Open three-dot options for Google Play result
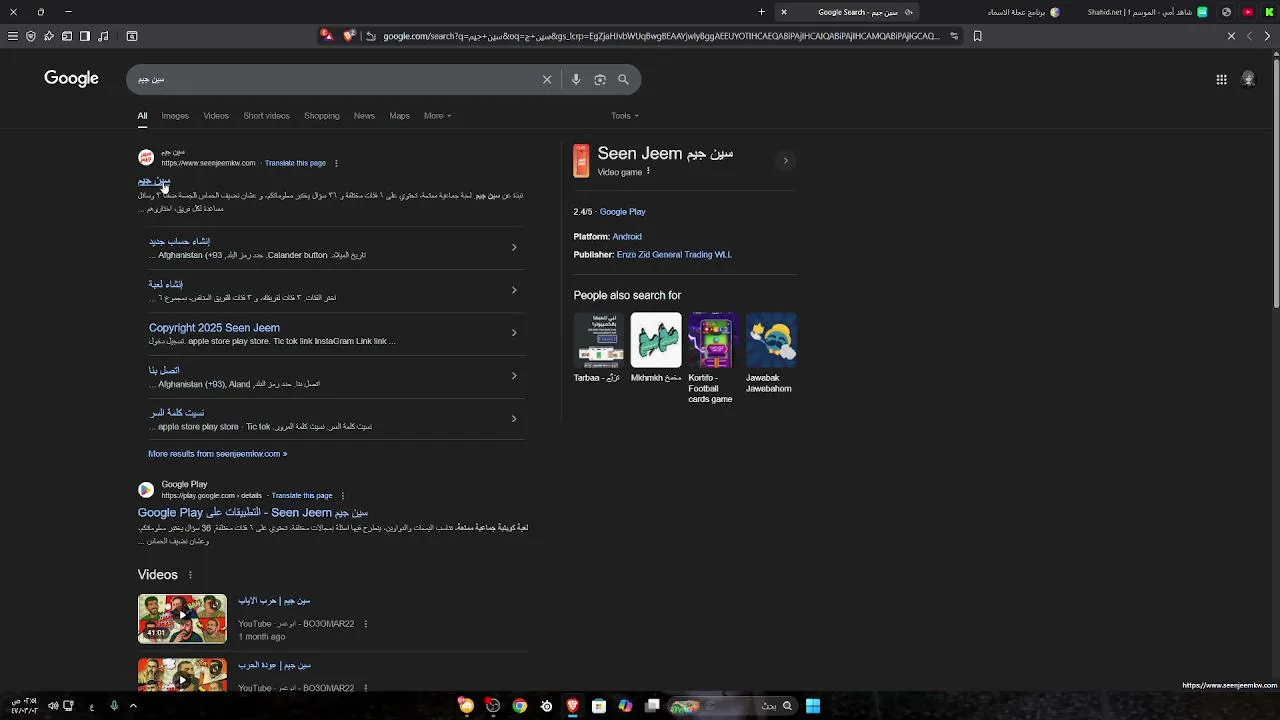Viewport: 1280px width, 720px height. tap(342, 495)
